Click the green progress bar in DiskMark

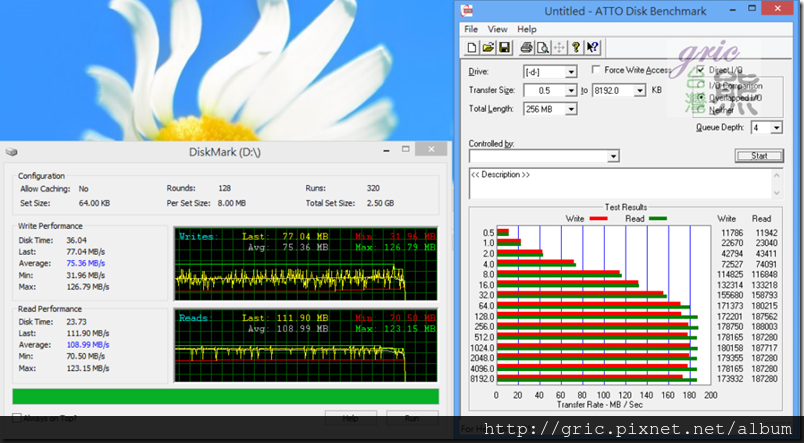pyautogui.click(x=226, y=396)
